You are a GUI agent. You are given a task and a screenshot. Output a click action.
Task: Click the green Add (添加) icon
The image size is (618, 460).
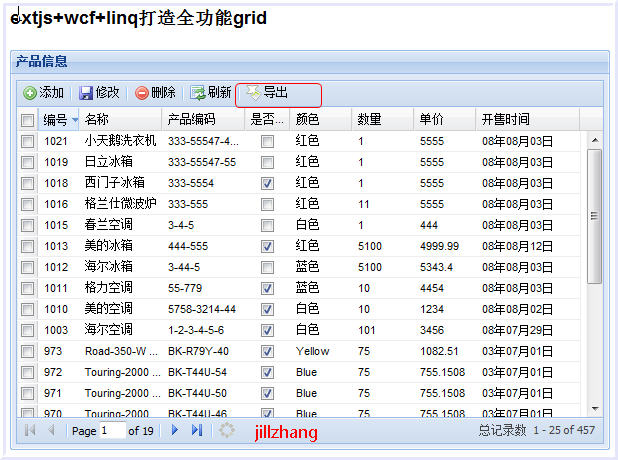pos(29,93)
